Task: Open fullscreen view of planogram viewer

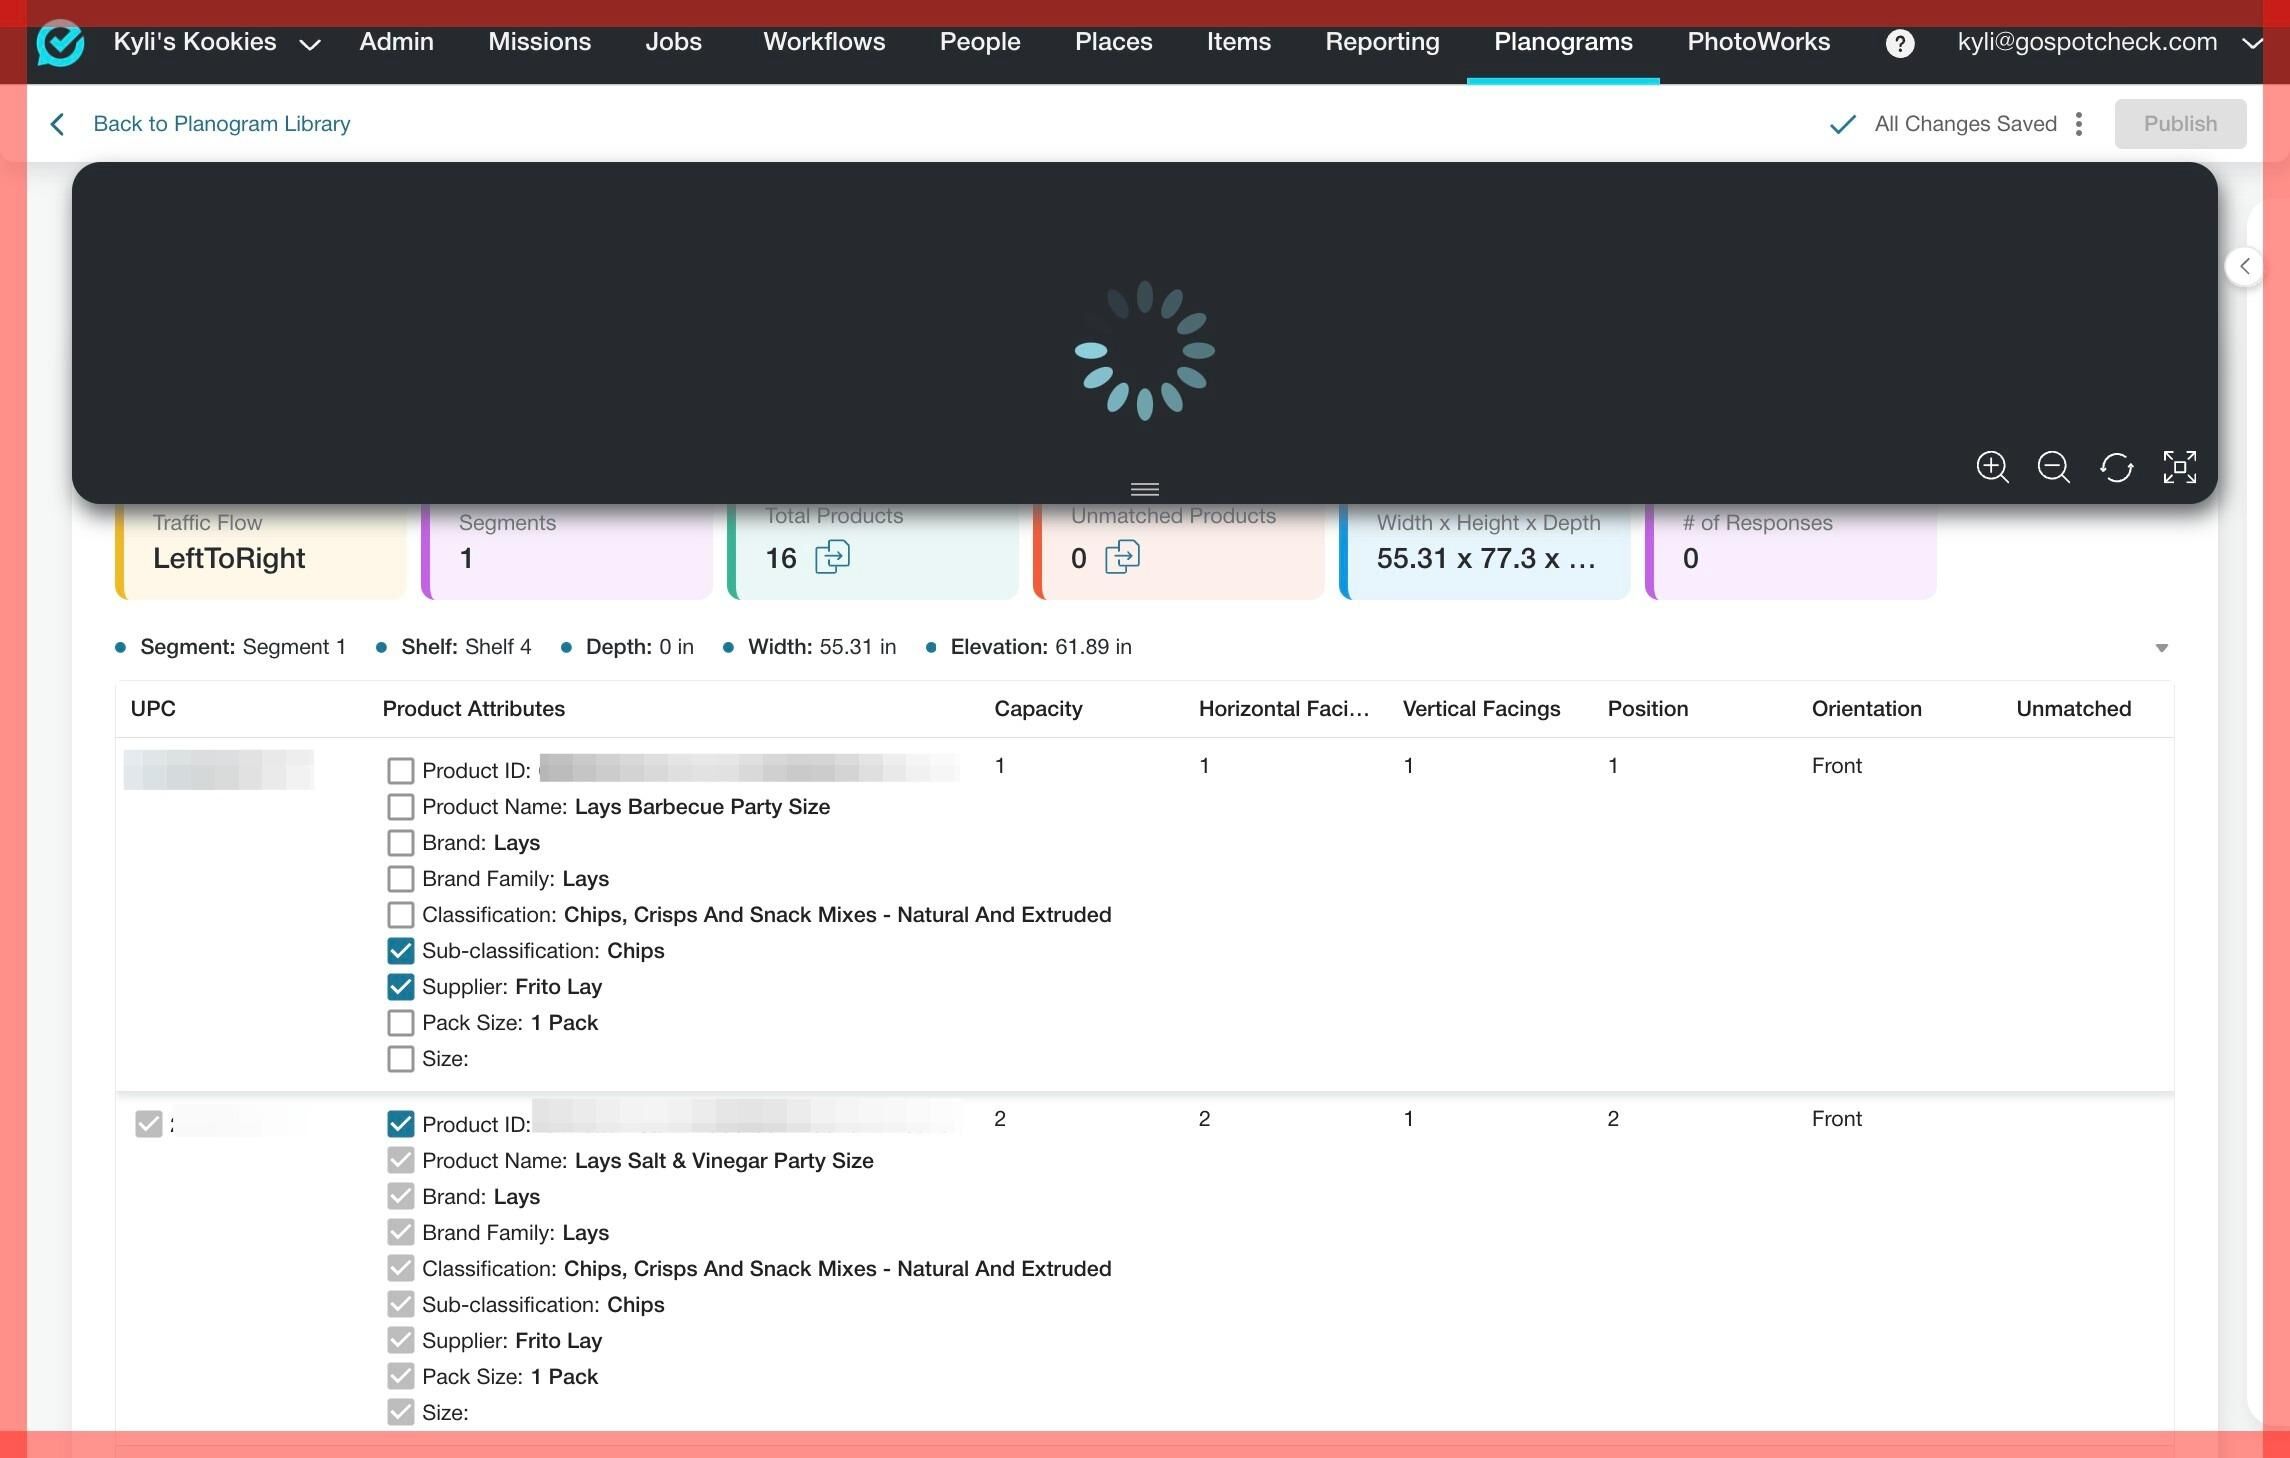Action: pyautogui.click(x=2180, y=467)
